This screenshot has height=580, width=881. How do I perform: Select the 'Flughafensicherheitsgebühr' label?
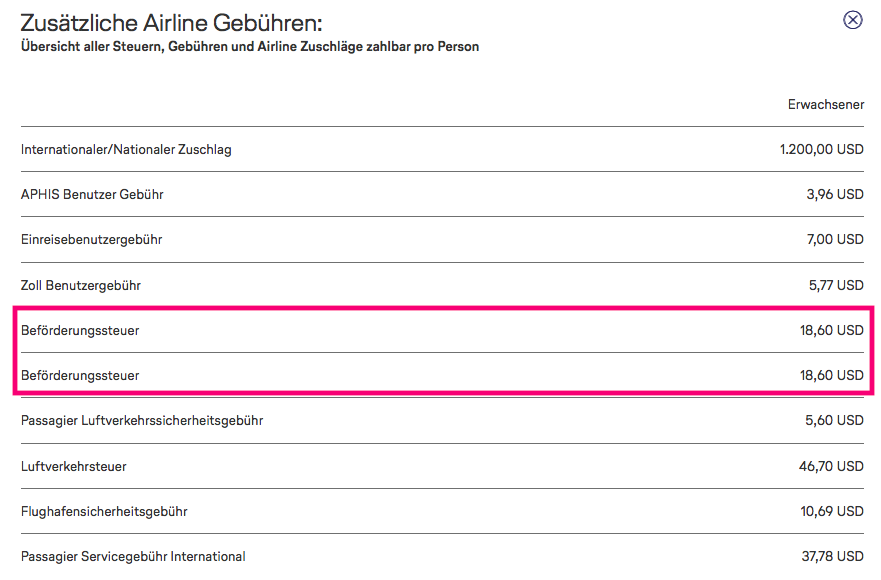(104, 511)
